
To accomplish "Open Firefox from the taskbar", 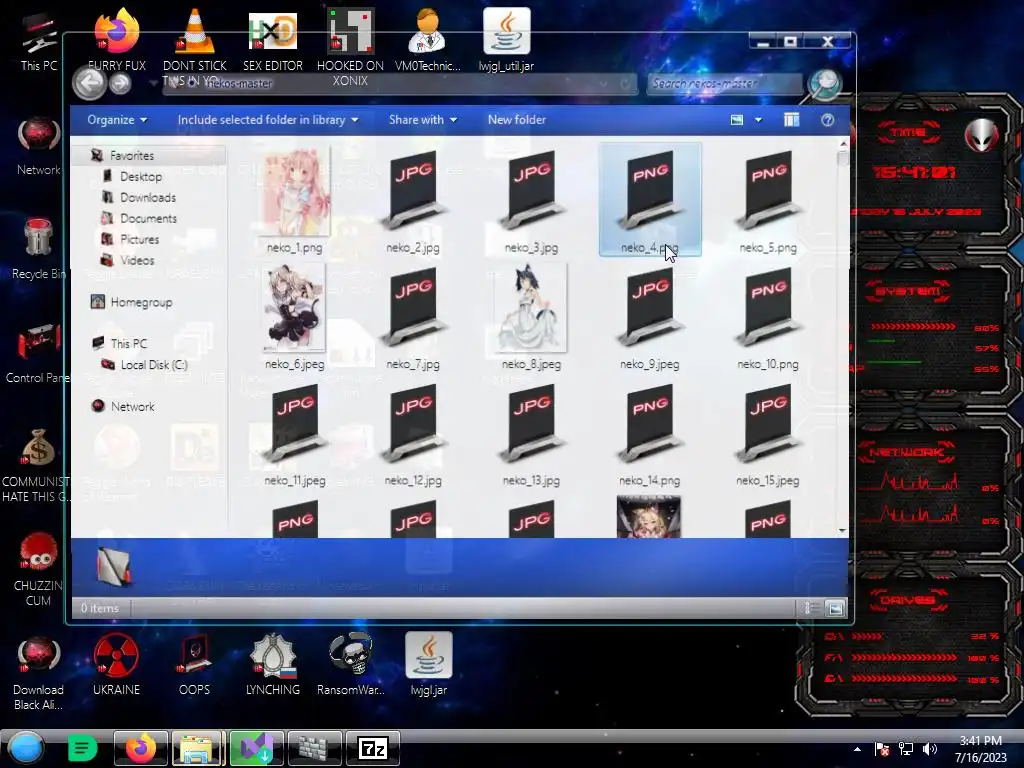I will (x=140, y=748).
